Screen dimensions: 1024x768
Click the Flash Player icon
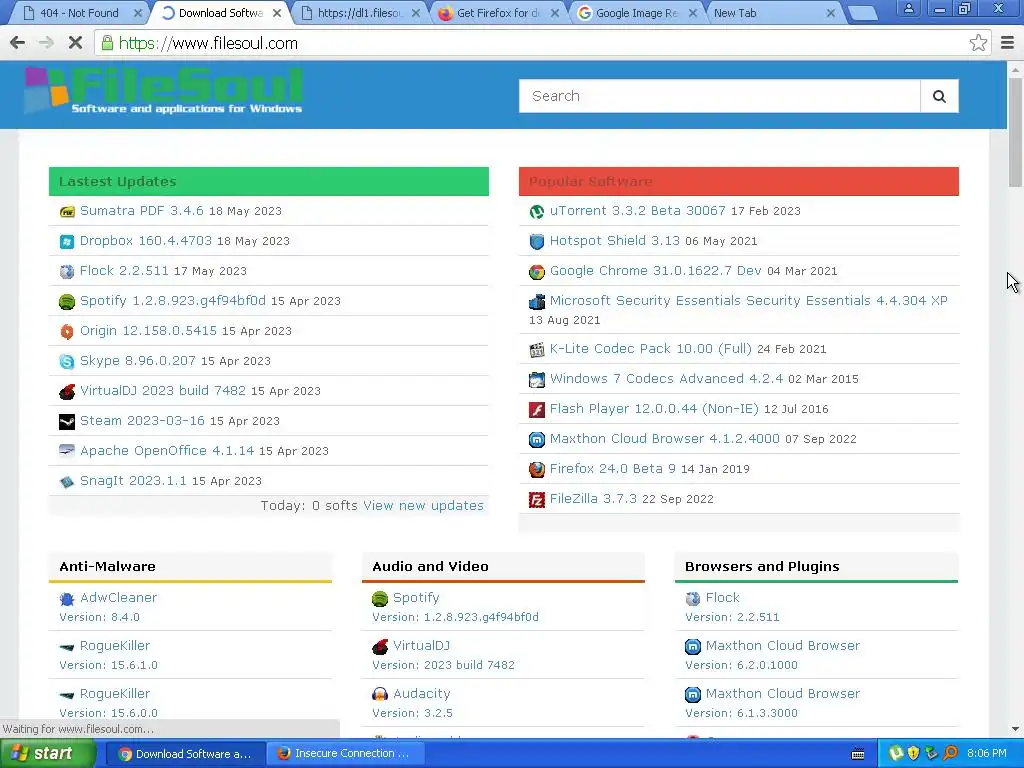click(537, 409)
